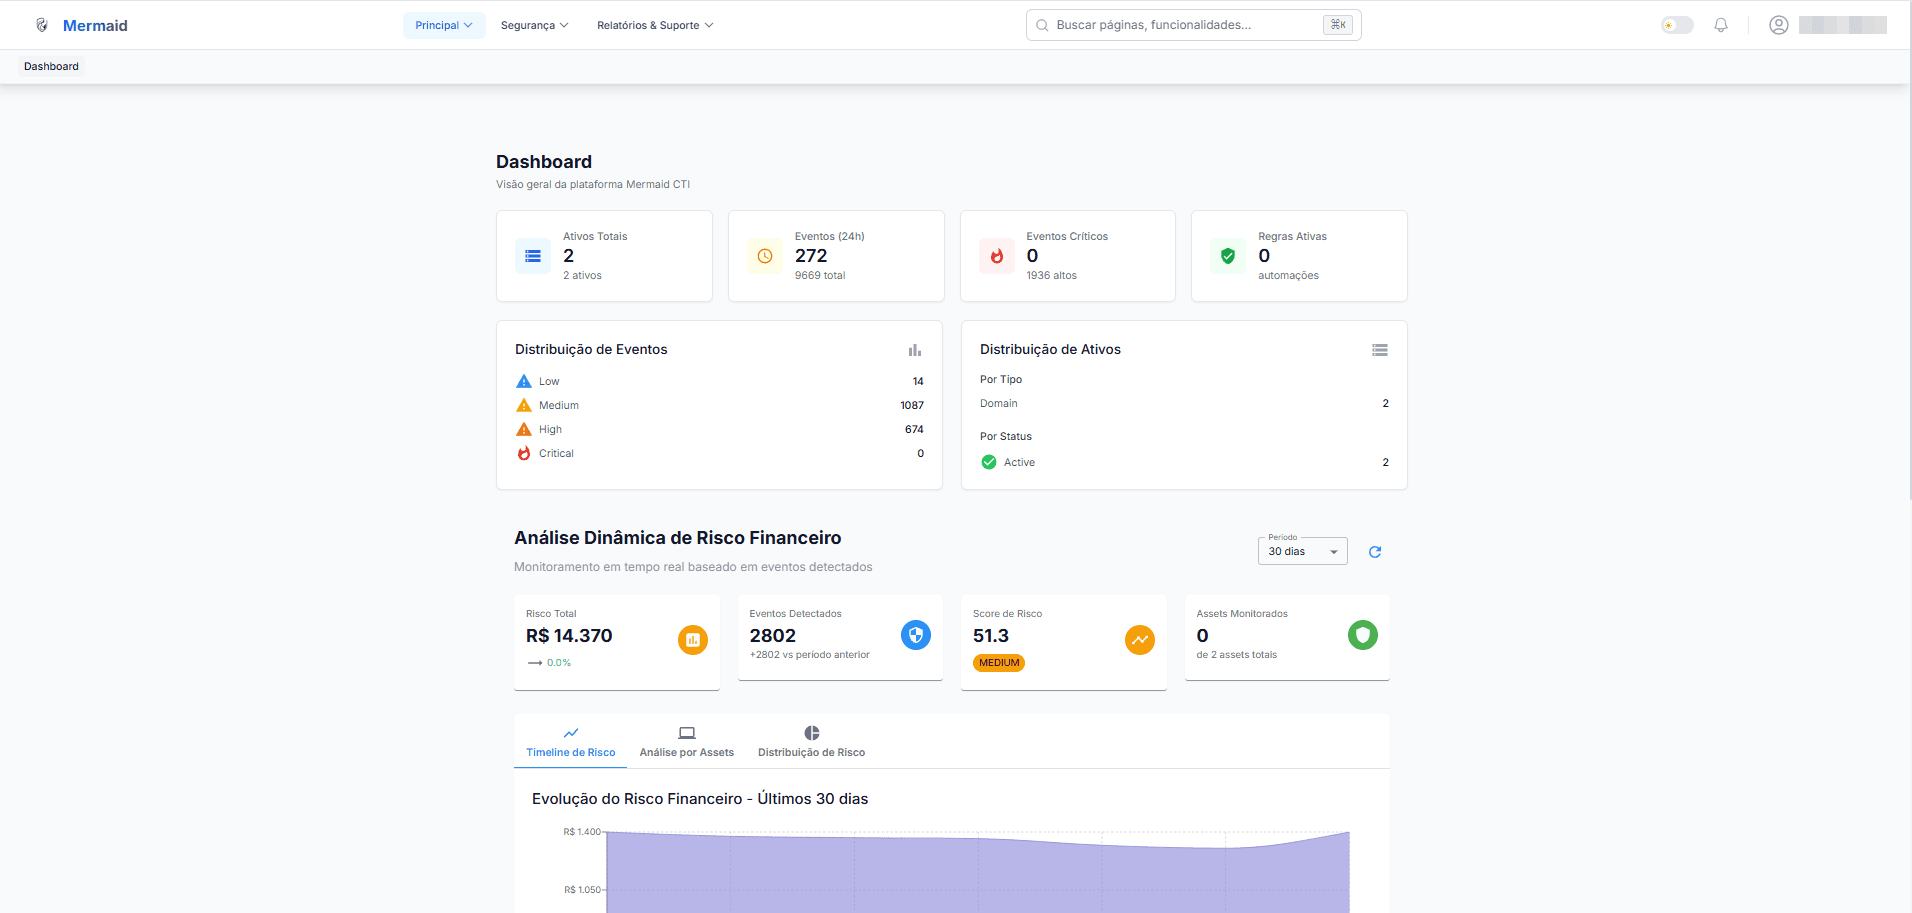1912x913 pixels.
Task: Open the Período 30 dias selector
Action: (x=1302, y=552)
